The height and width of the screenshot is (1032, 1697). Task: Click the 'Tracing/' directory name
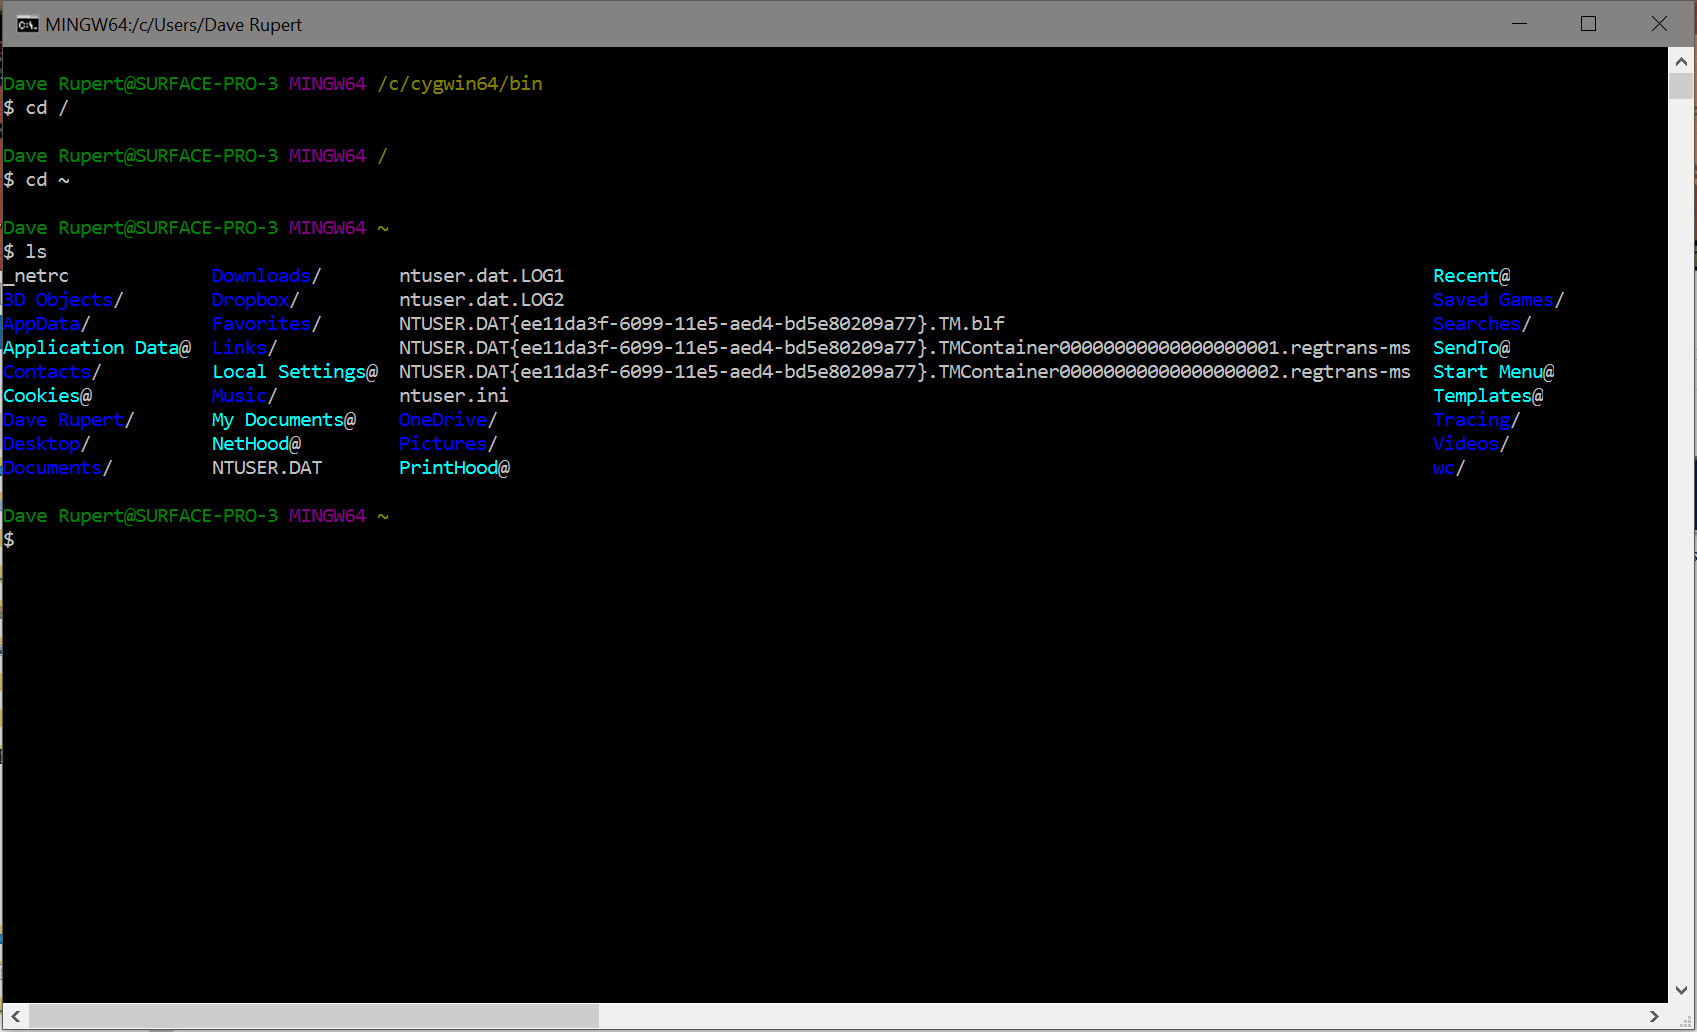pyautogui.click(x=1477, y=420)
